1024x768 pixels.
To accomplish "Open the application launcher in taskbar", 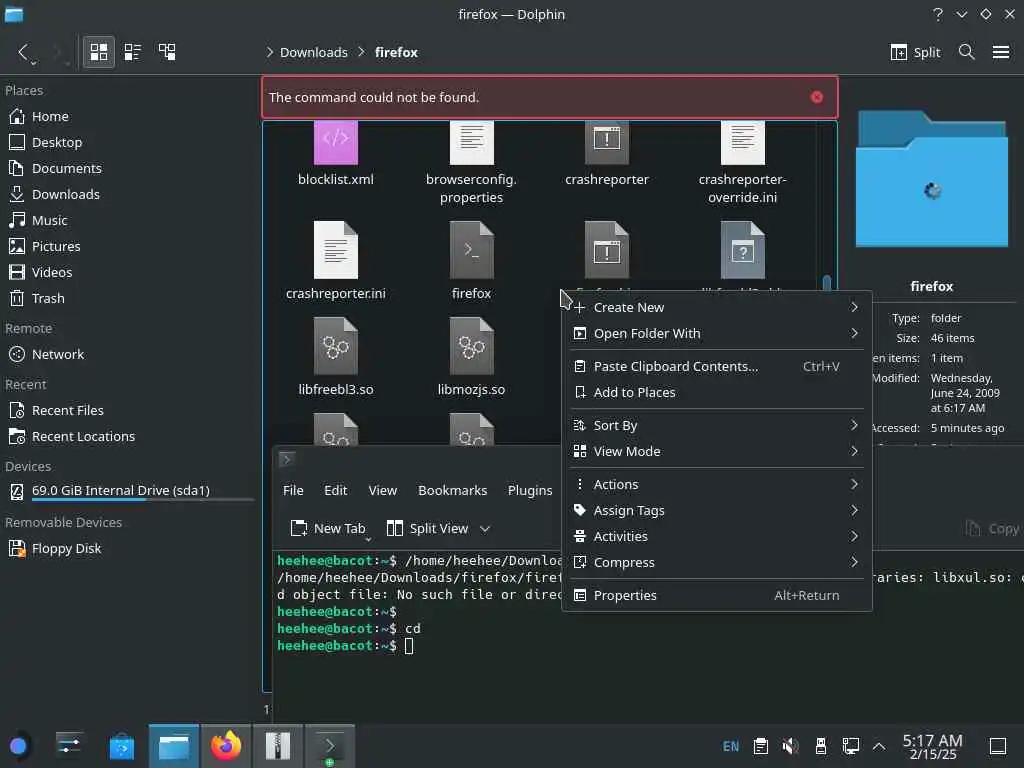I will click(x=18, y=746).
